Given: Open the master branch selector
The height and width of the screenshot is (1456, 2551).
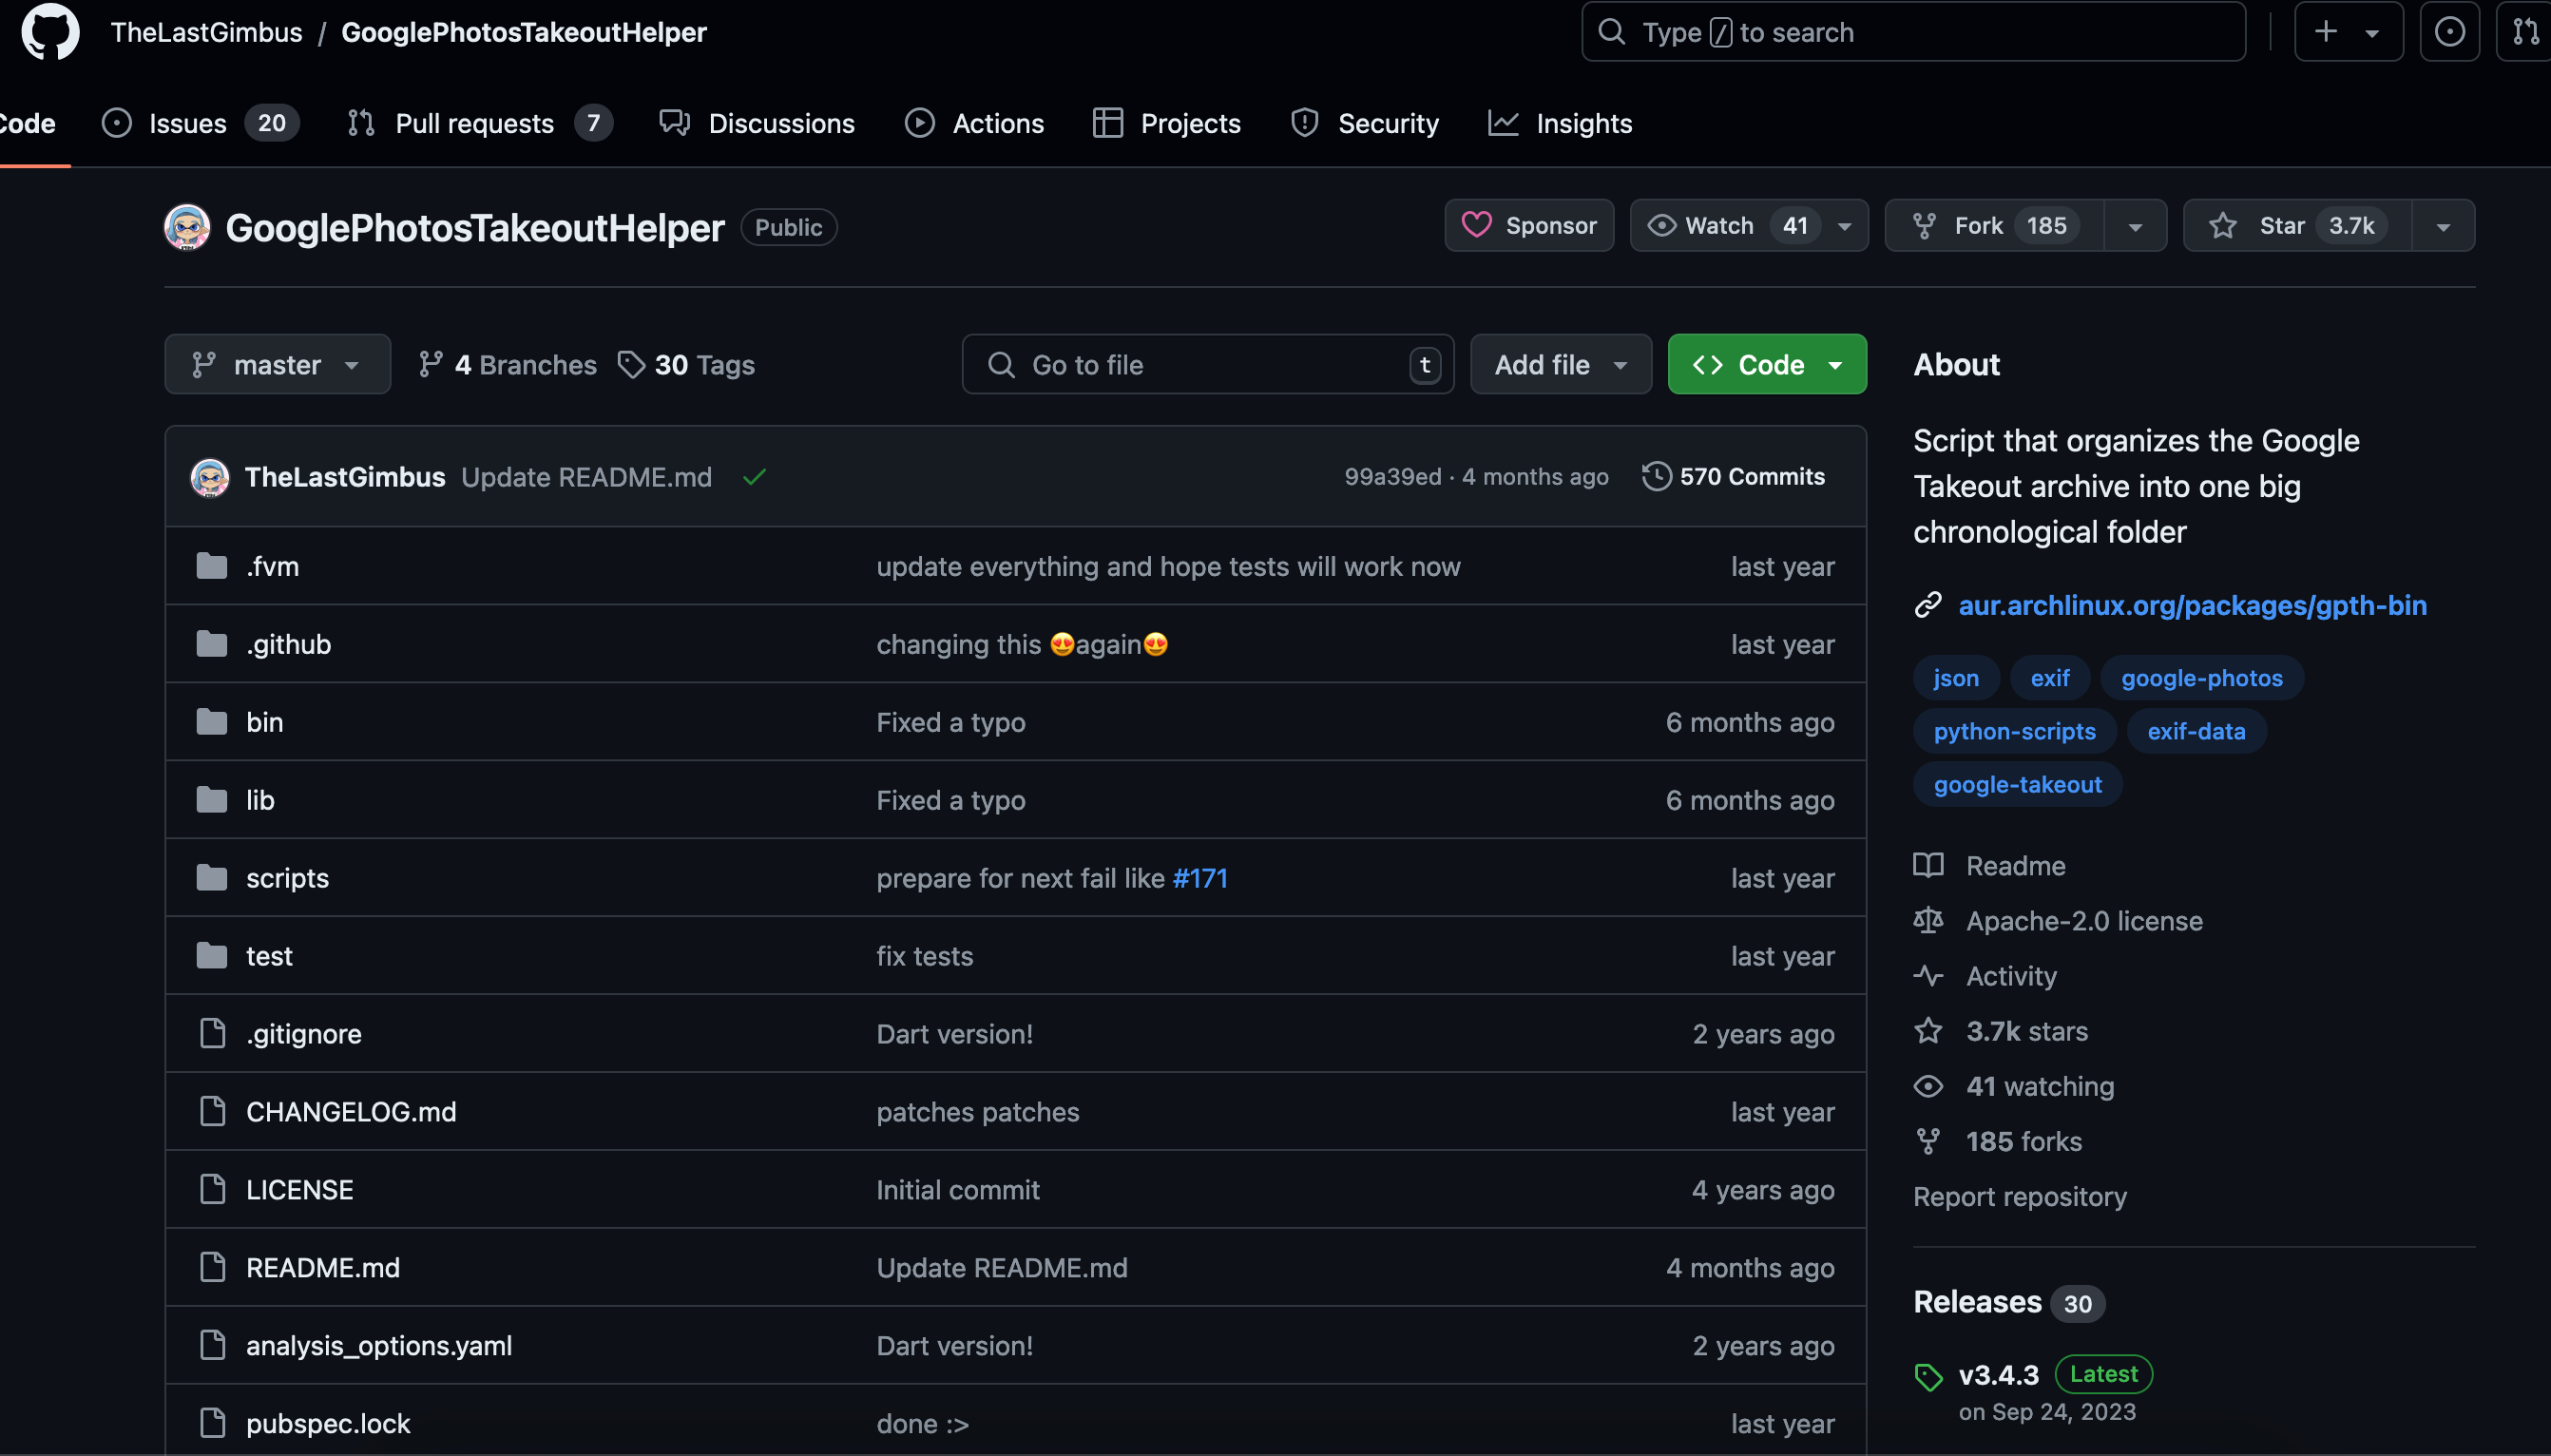Looking at the screenshot, I should tap(277, 364).
